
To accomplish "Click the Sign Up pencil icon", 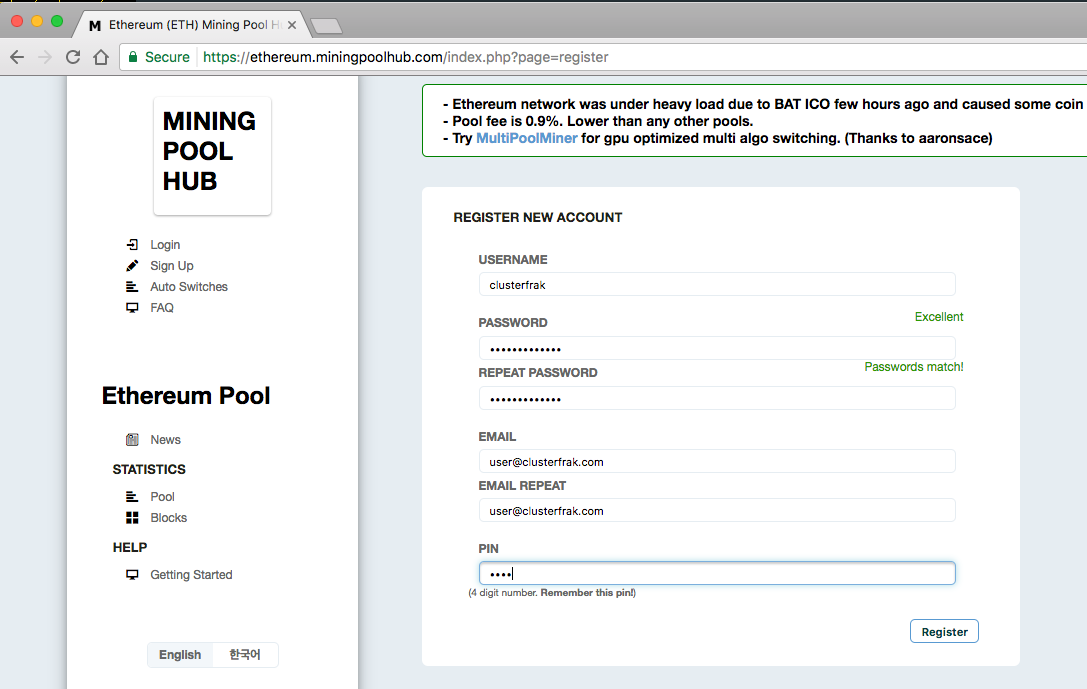I will click(132, 266).
